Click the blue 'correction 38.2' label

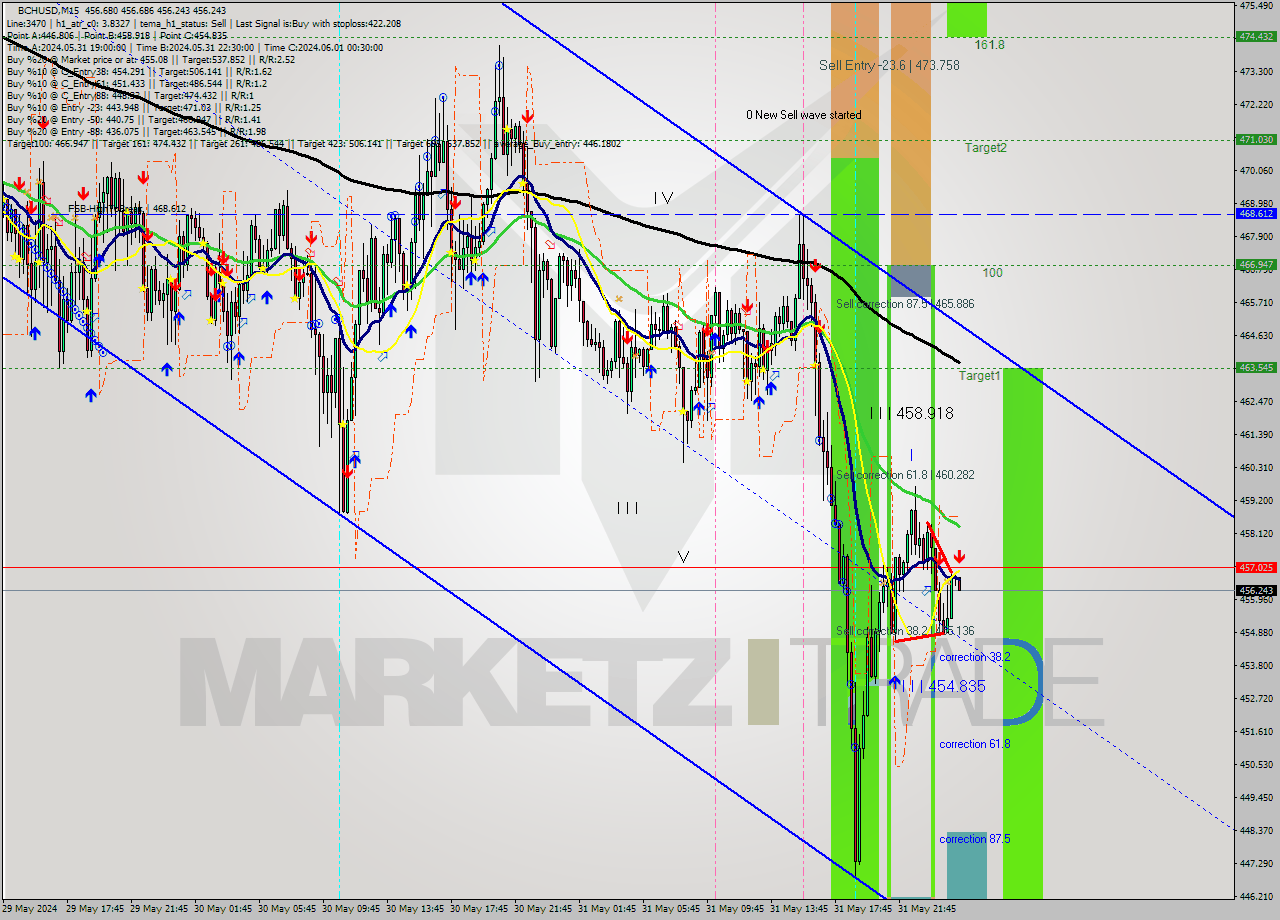point(974,657)
